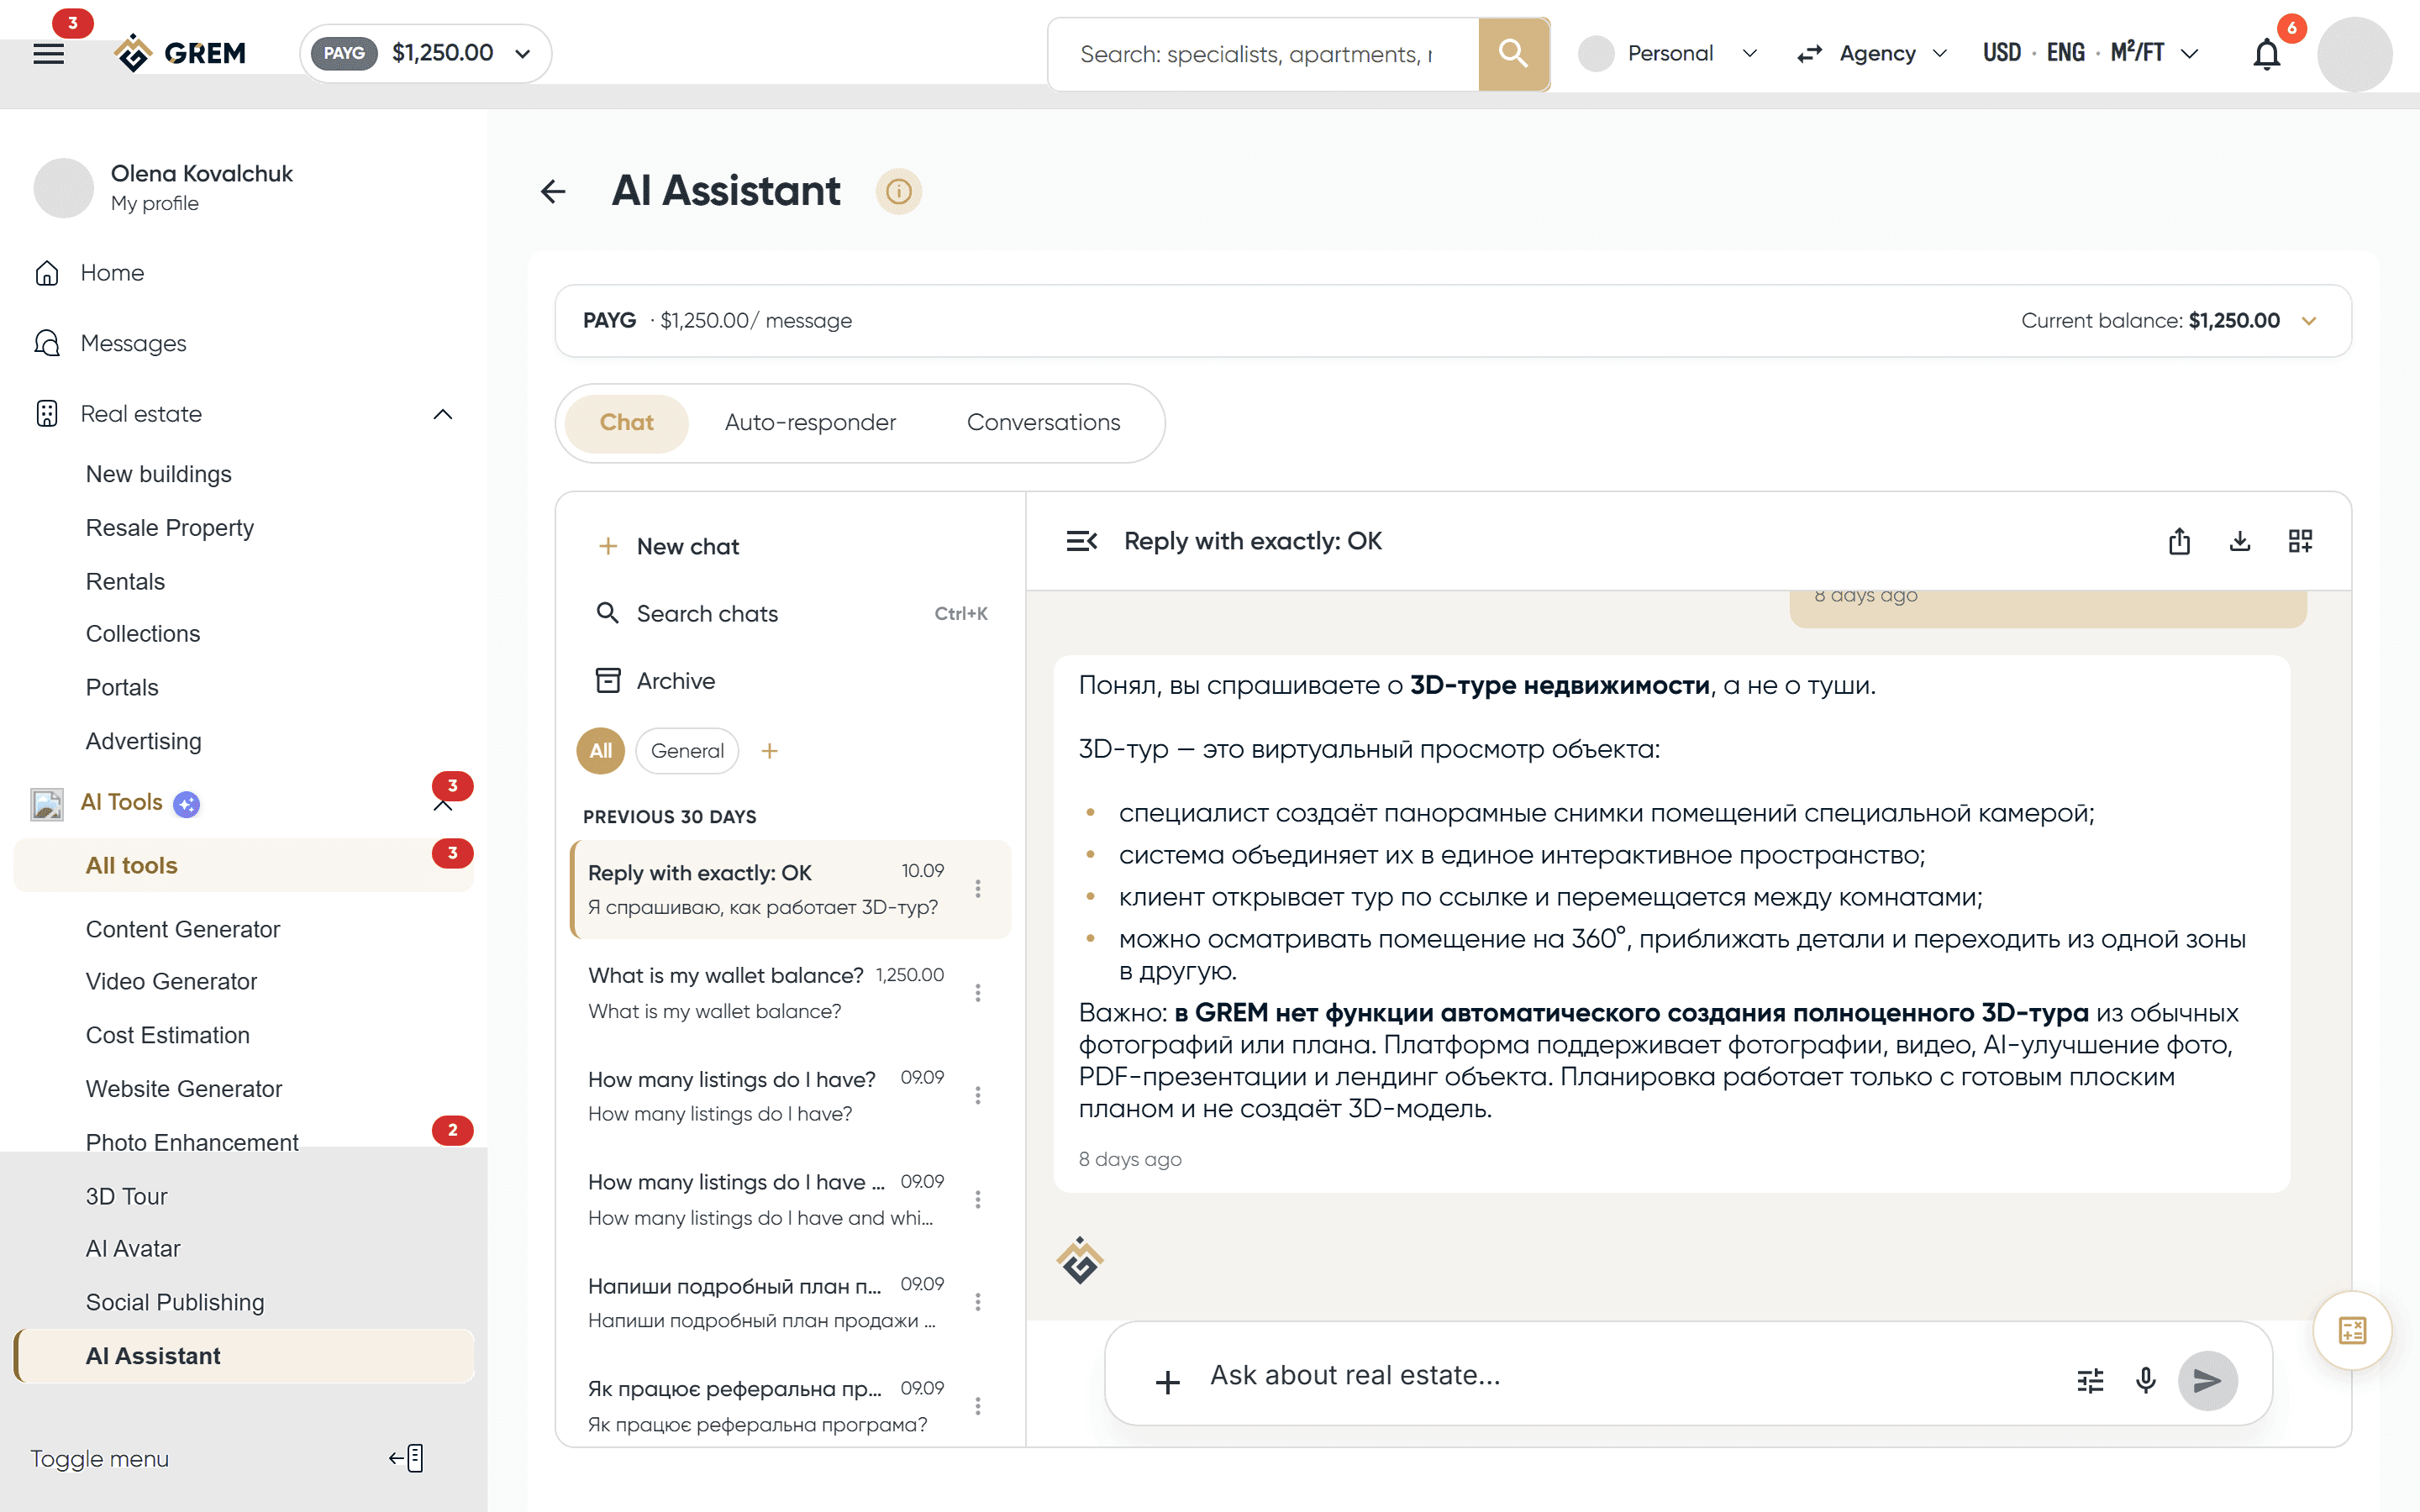The height and width of the screenshot is (1512, 2420).
Task: Go to 3D Tour tool
Action: pyautogui.click(x=126, y=1196)
